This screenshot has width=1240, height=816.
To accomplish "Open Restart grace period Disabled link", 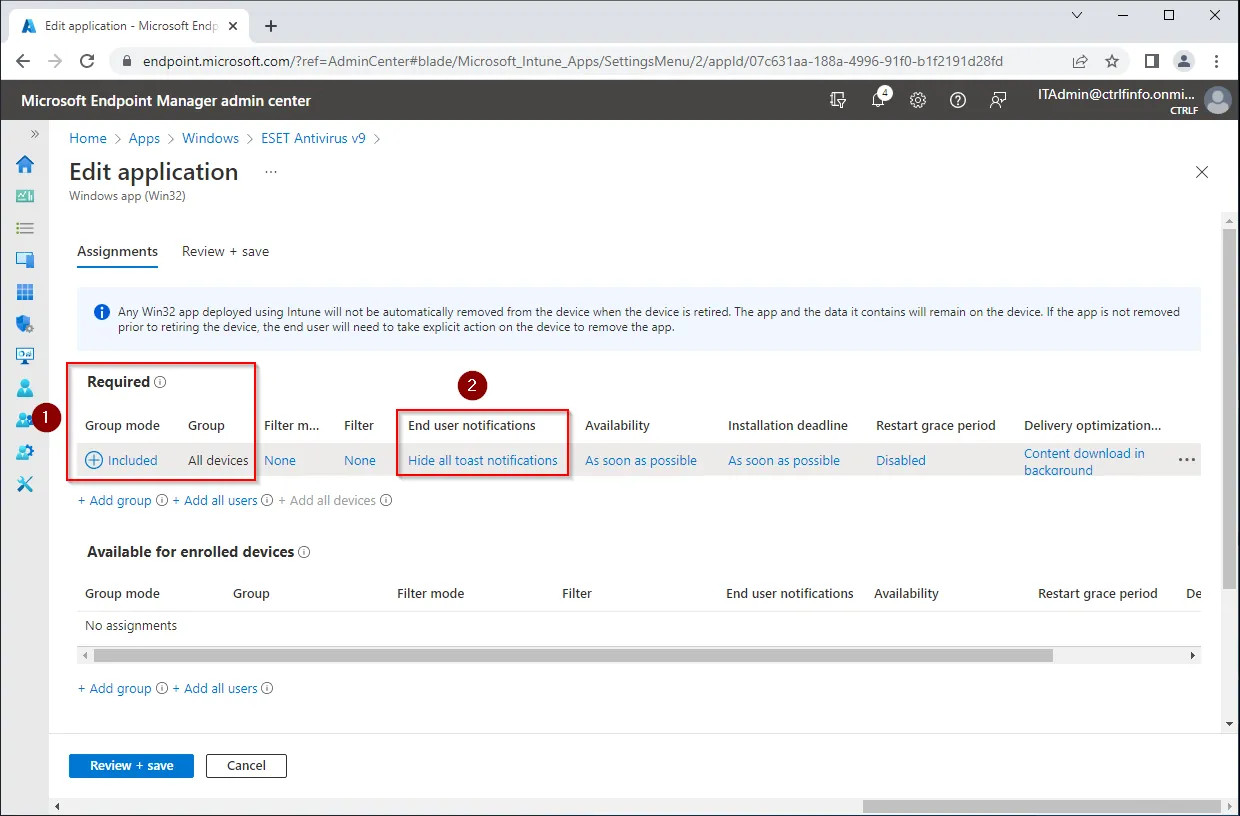I will click(x=901, y=461).
